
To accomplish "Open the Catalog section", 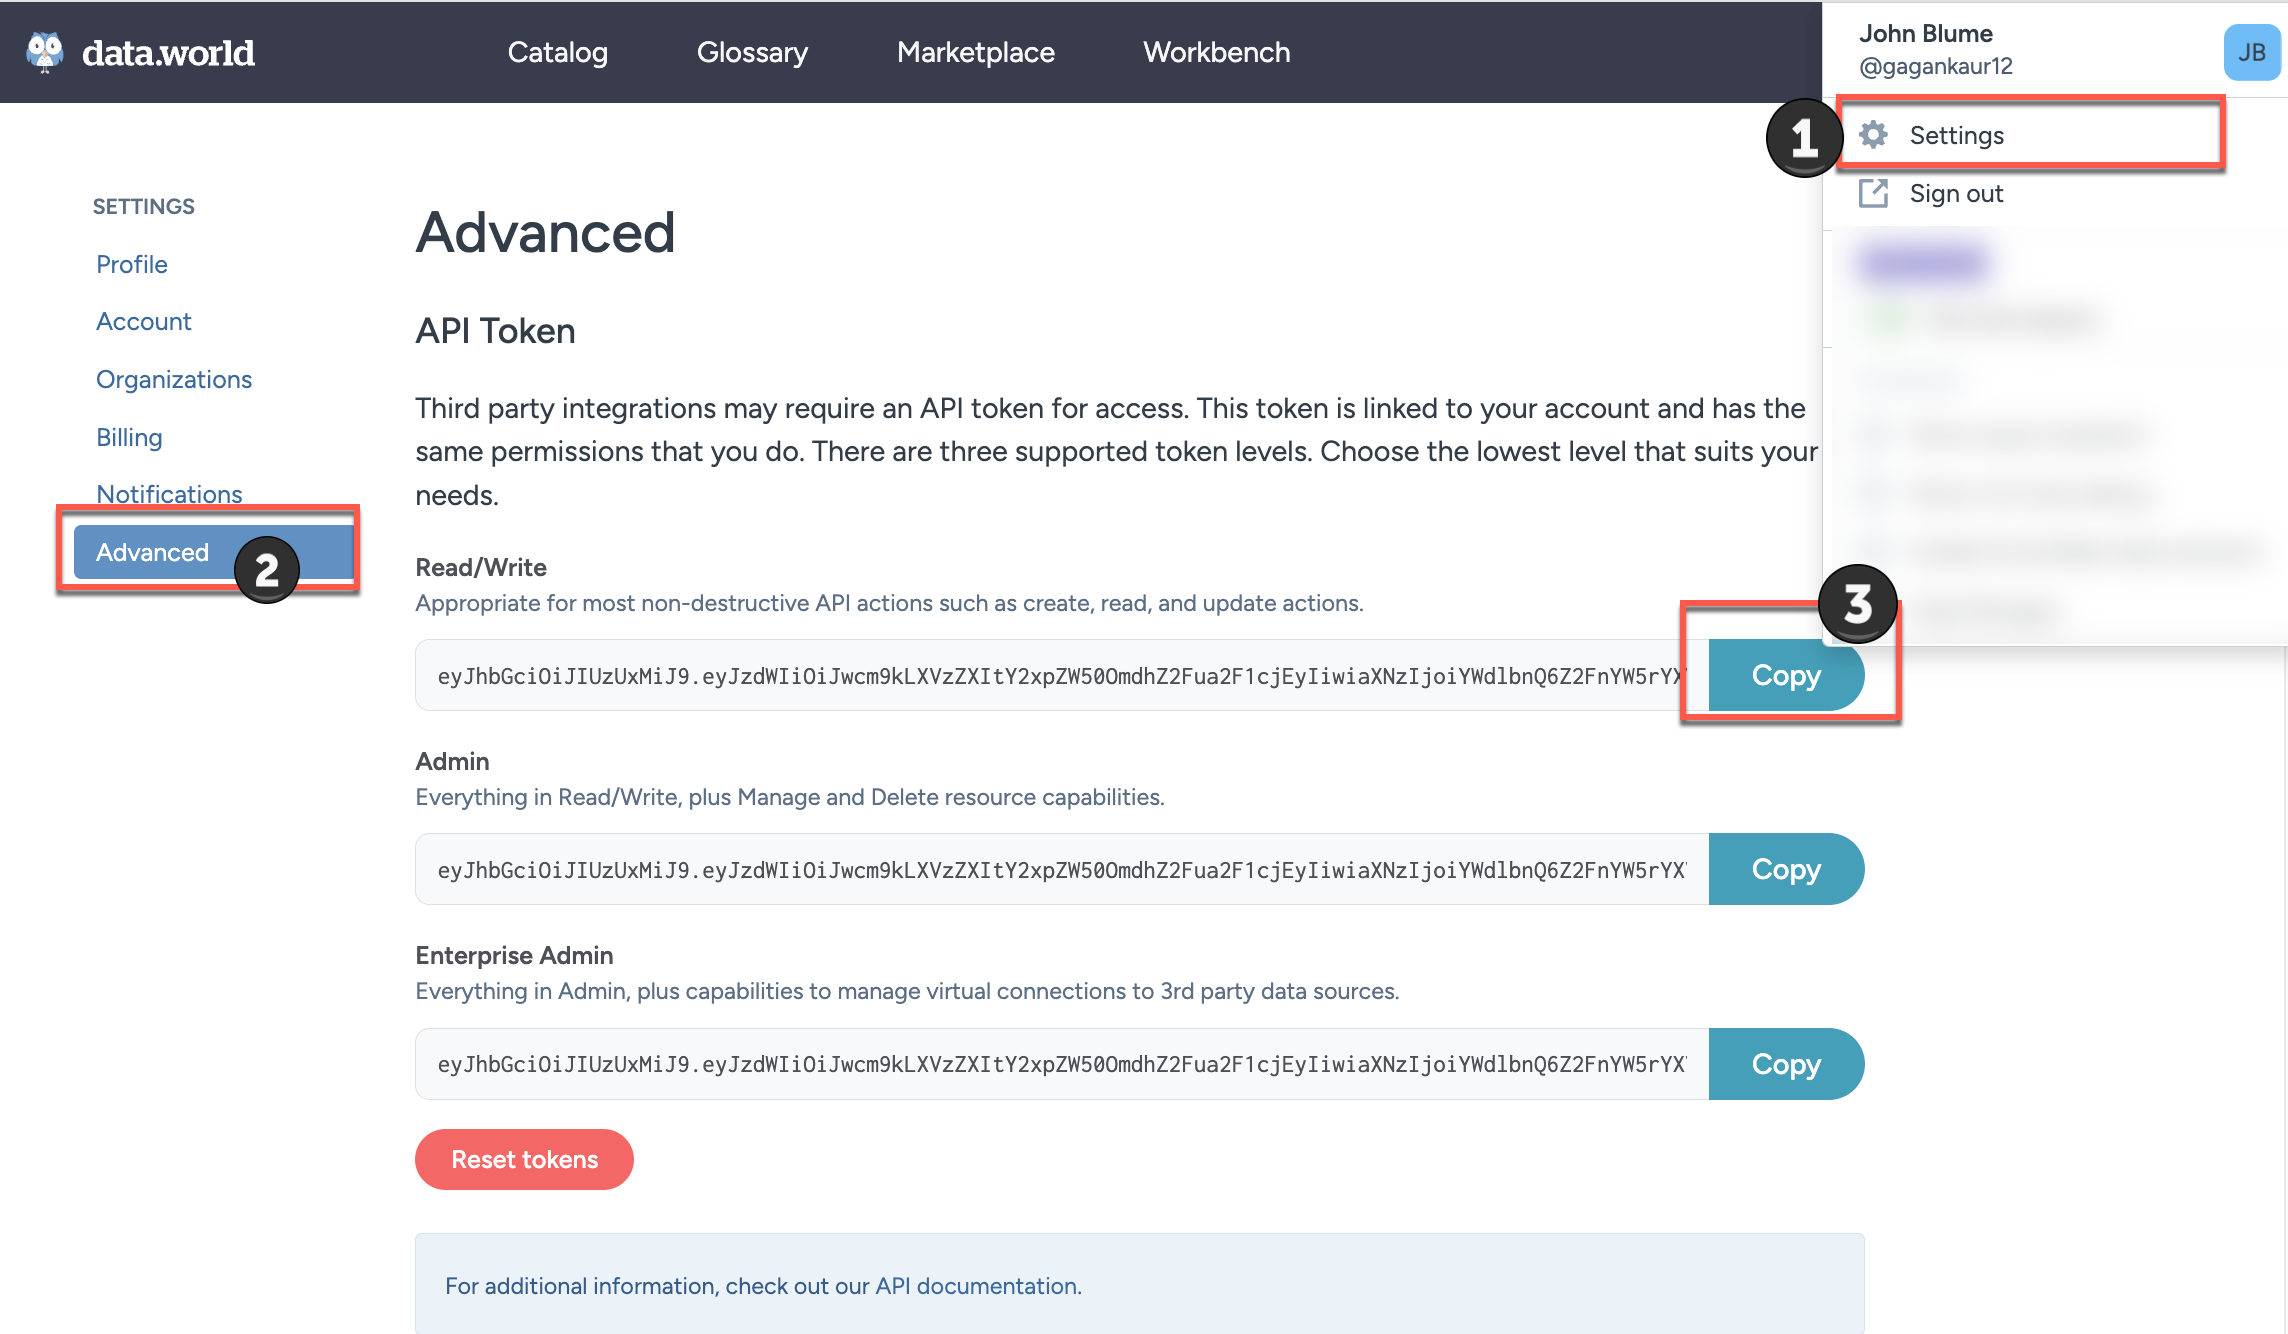I will (x=557, y=52).
